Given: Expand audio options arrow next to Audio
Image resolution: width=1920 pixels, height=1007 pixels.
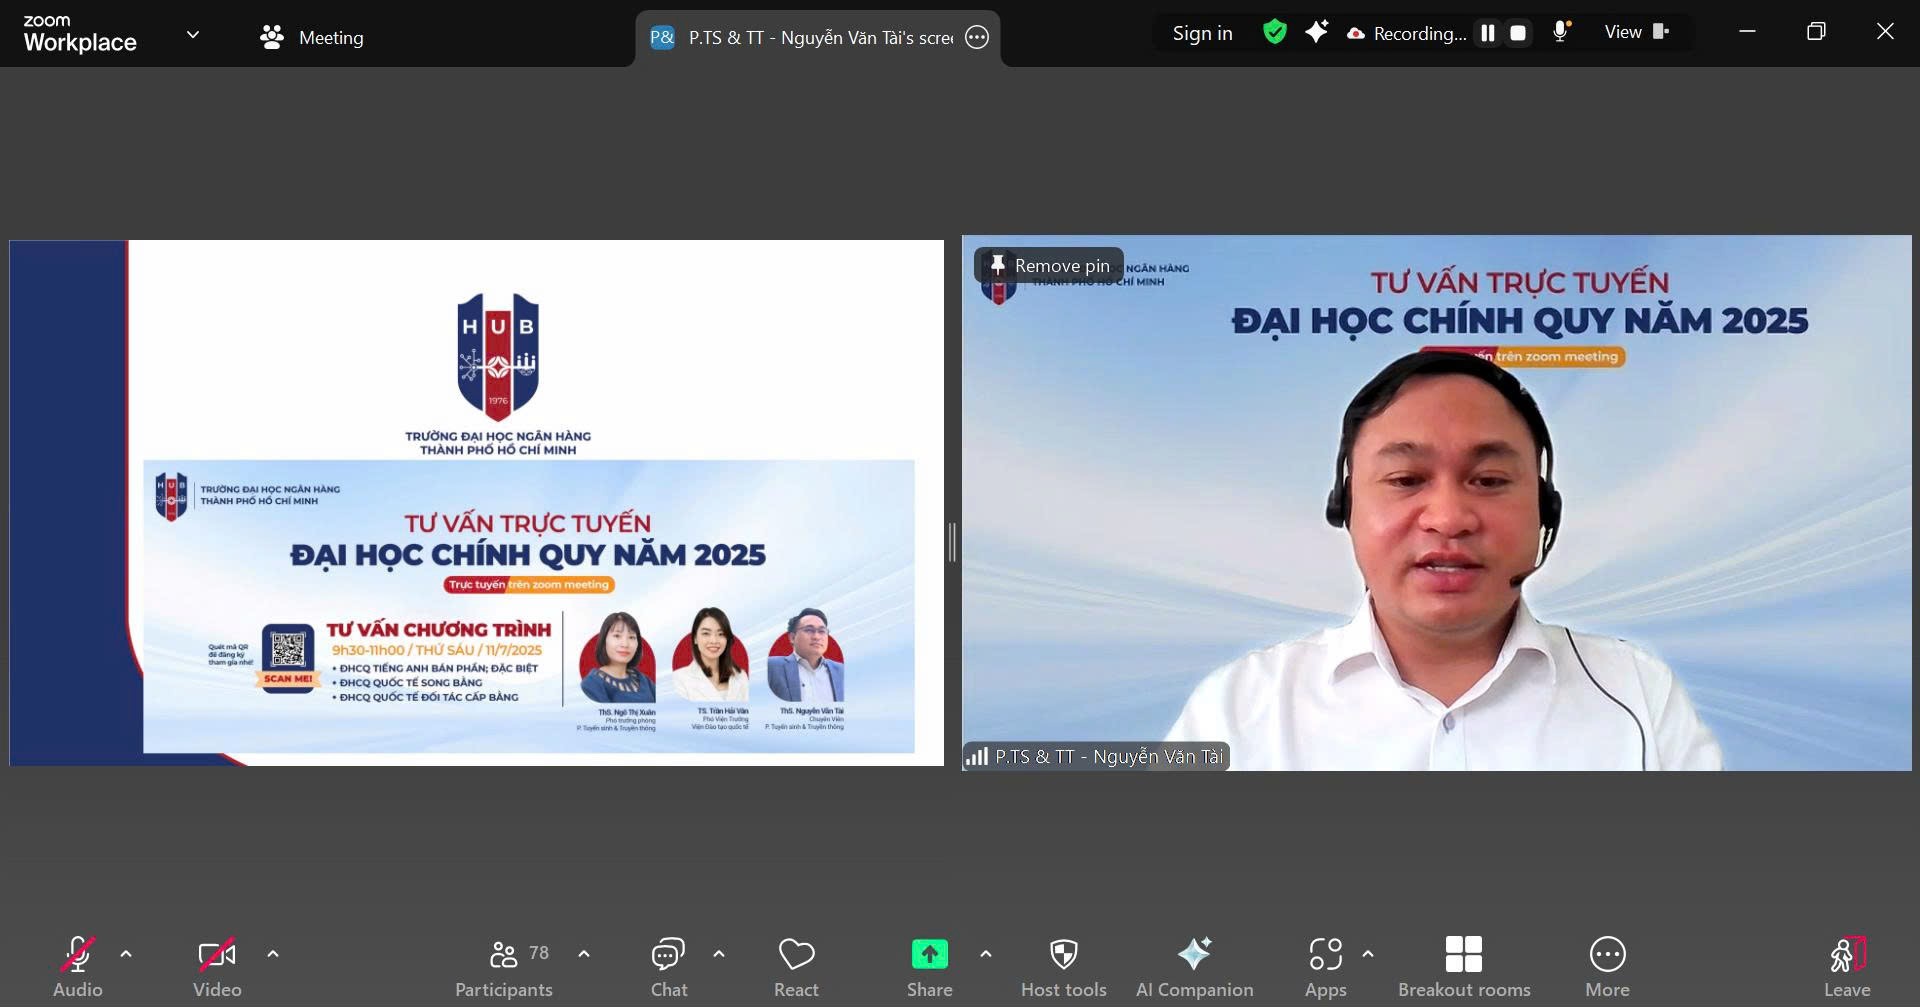Looking at the screenshot, I should (x=126, y=954).
